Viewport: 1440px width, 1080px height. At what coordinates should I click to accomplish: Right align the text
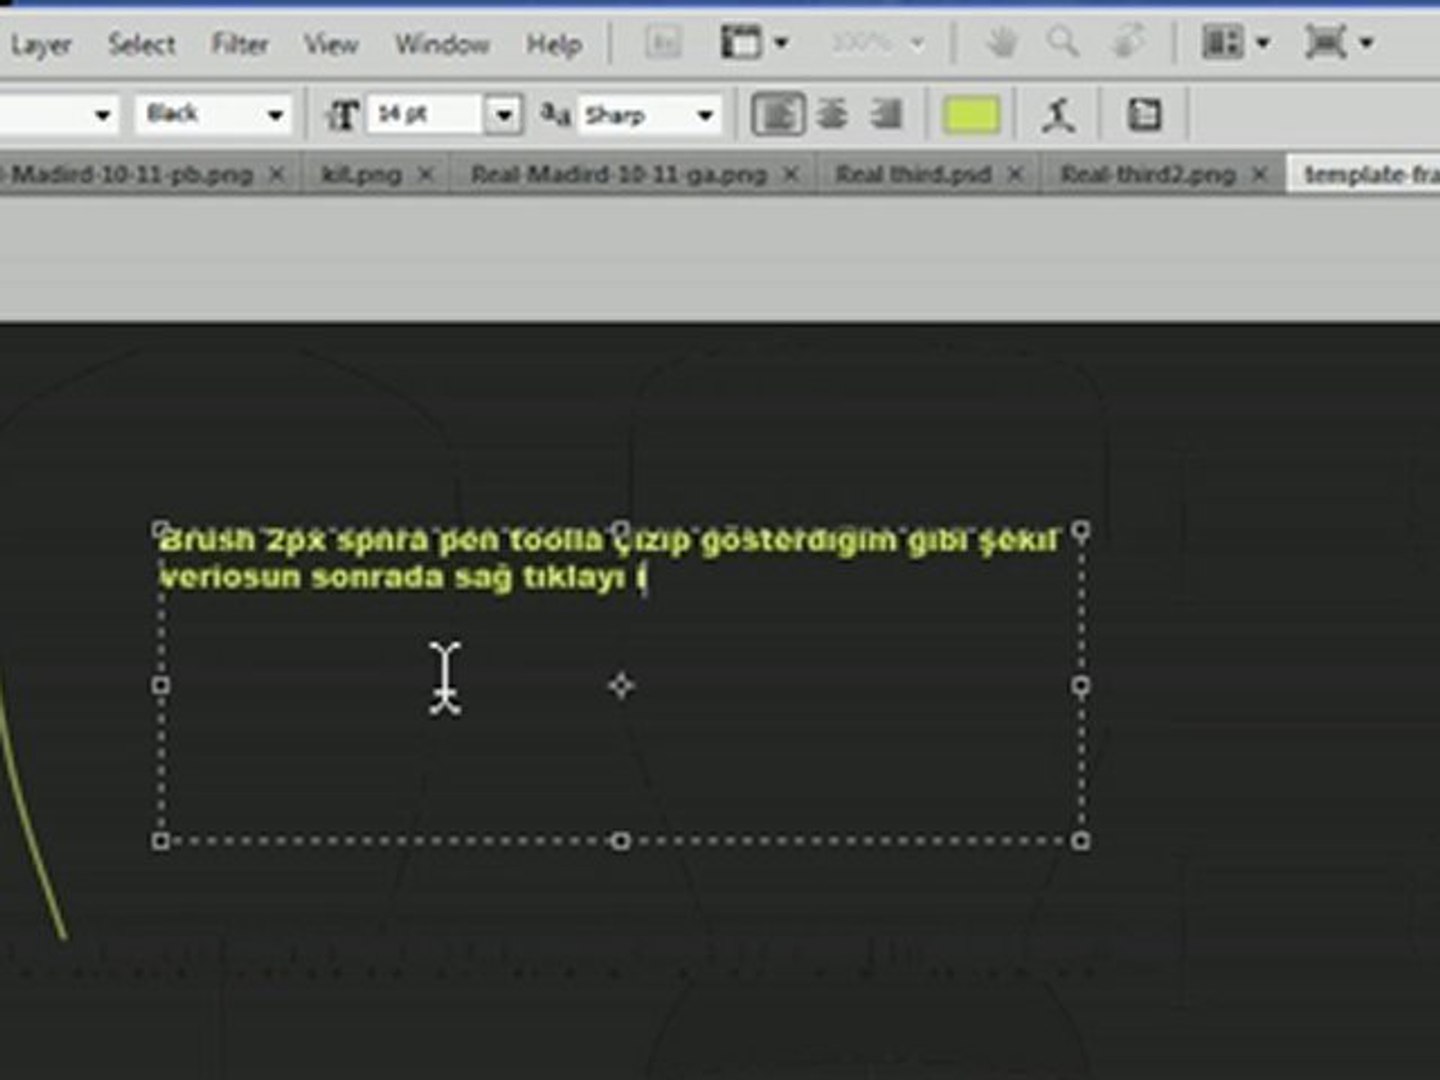pos(886,115)
